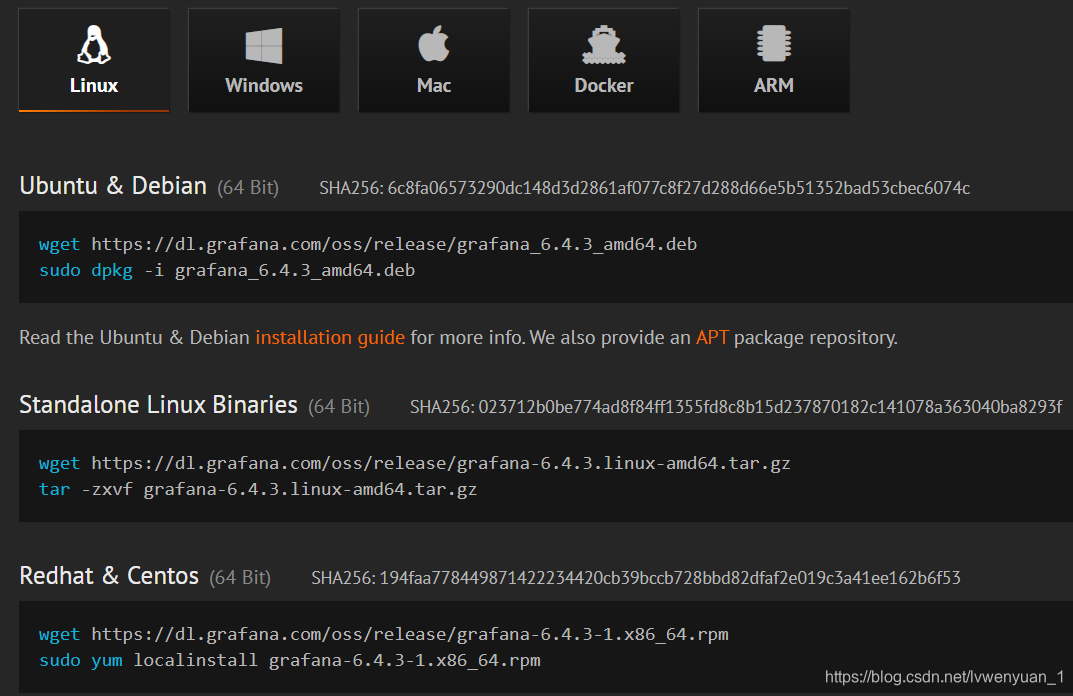
Task: Switch to the Windows tab label
Action: pyautogui.click(x=264, y=86)
